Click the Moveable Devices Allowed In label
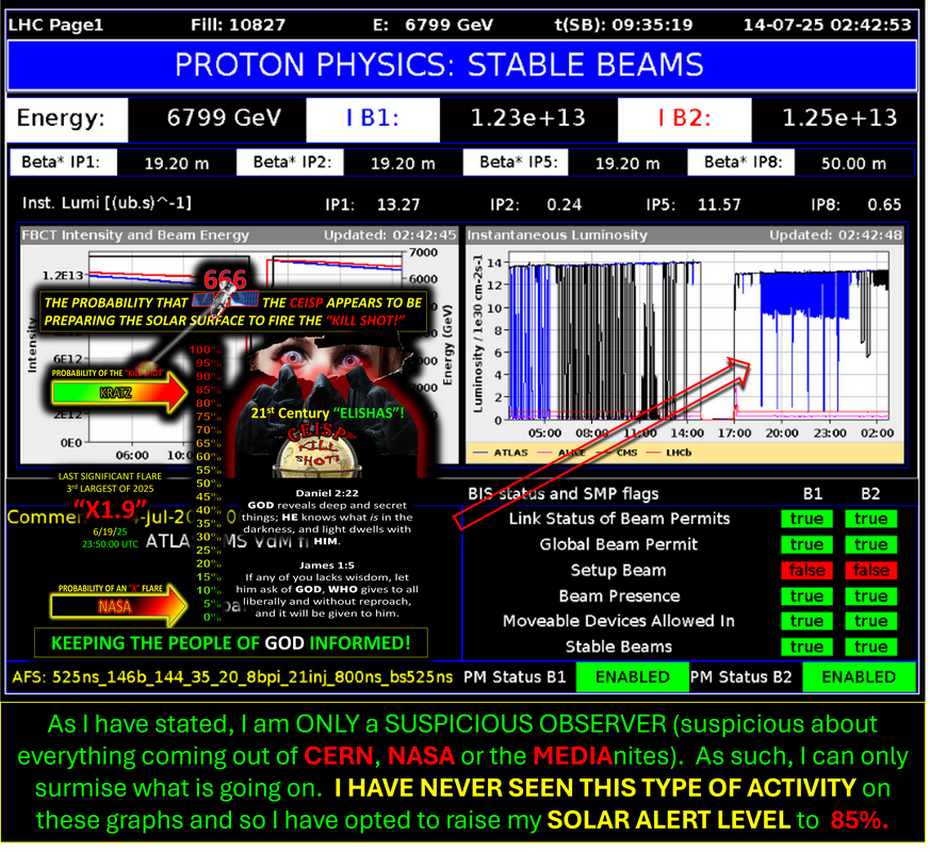This screenshot has height=852, width=930. (x=619, y=621)
